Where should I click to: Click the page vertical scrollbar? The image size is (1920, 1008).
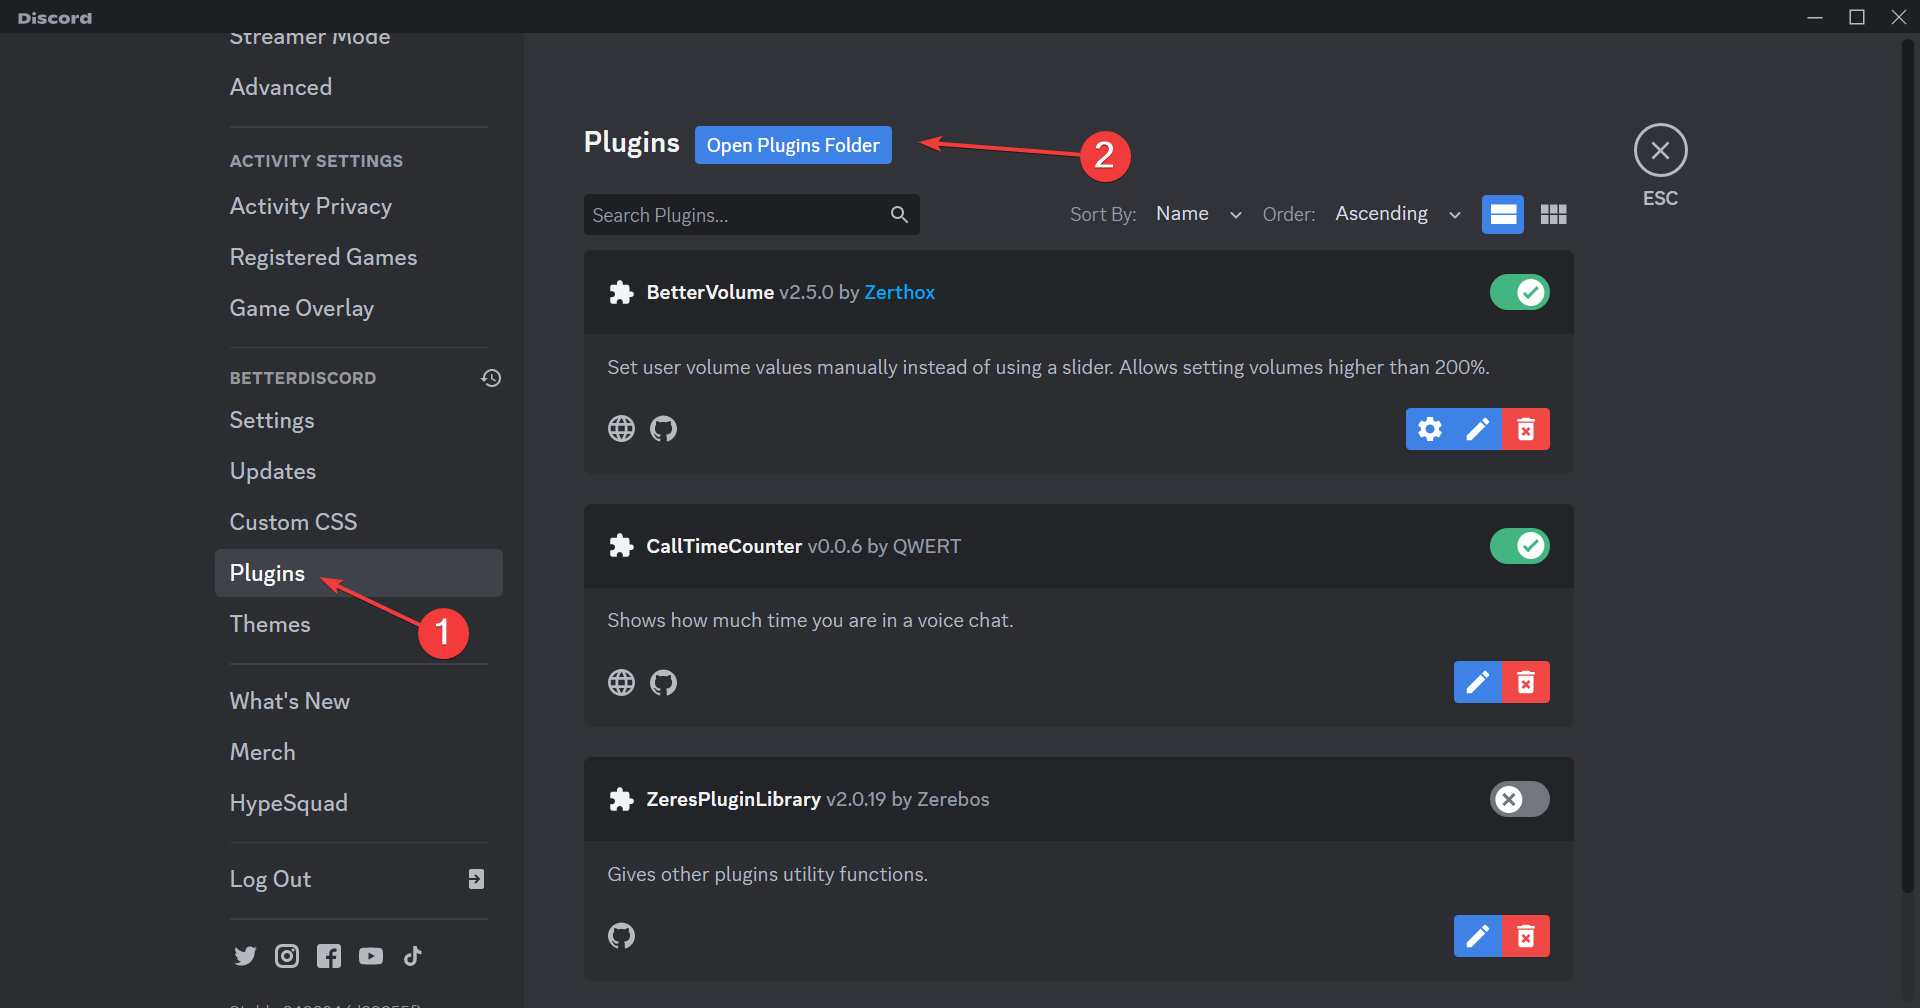[x=1908, y=465]
